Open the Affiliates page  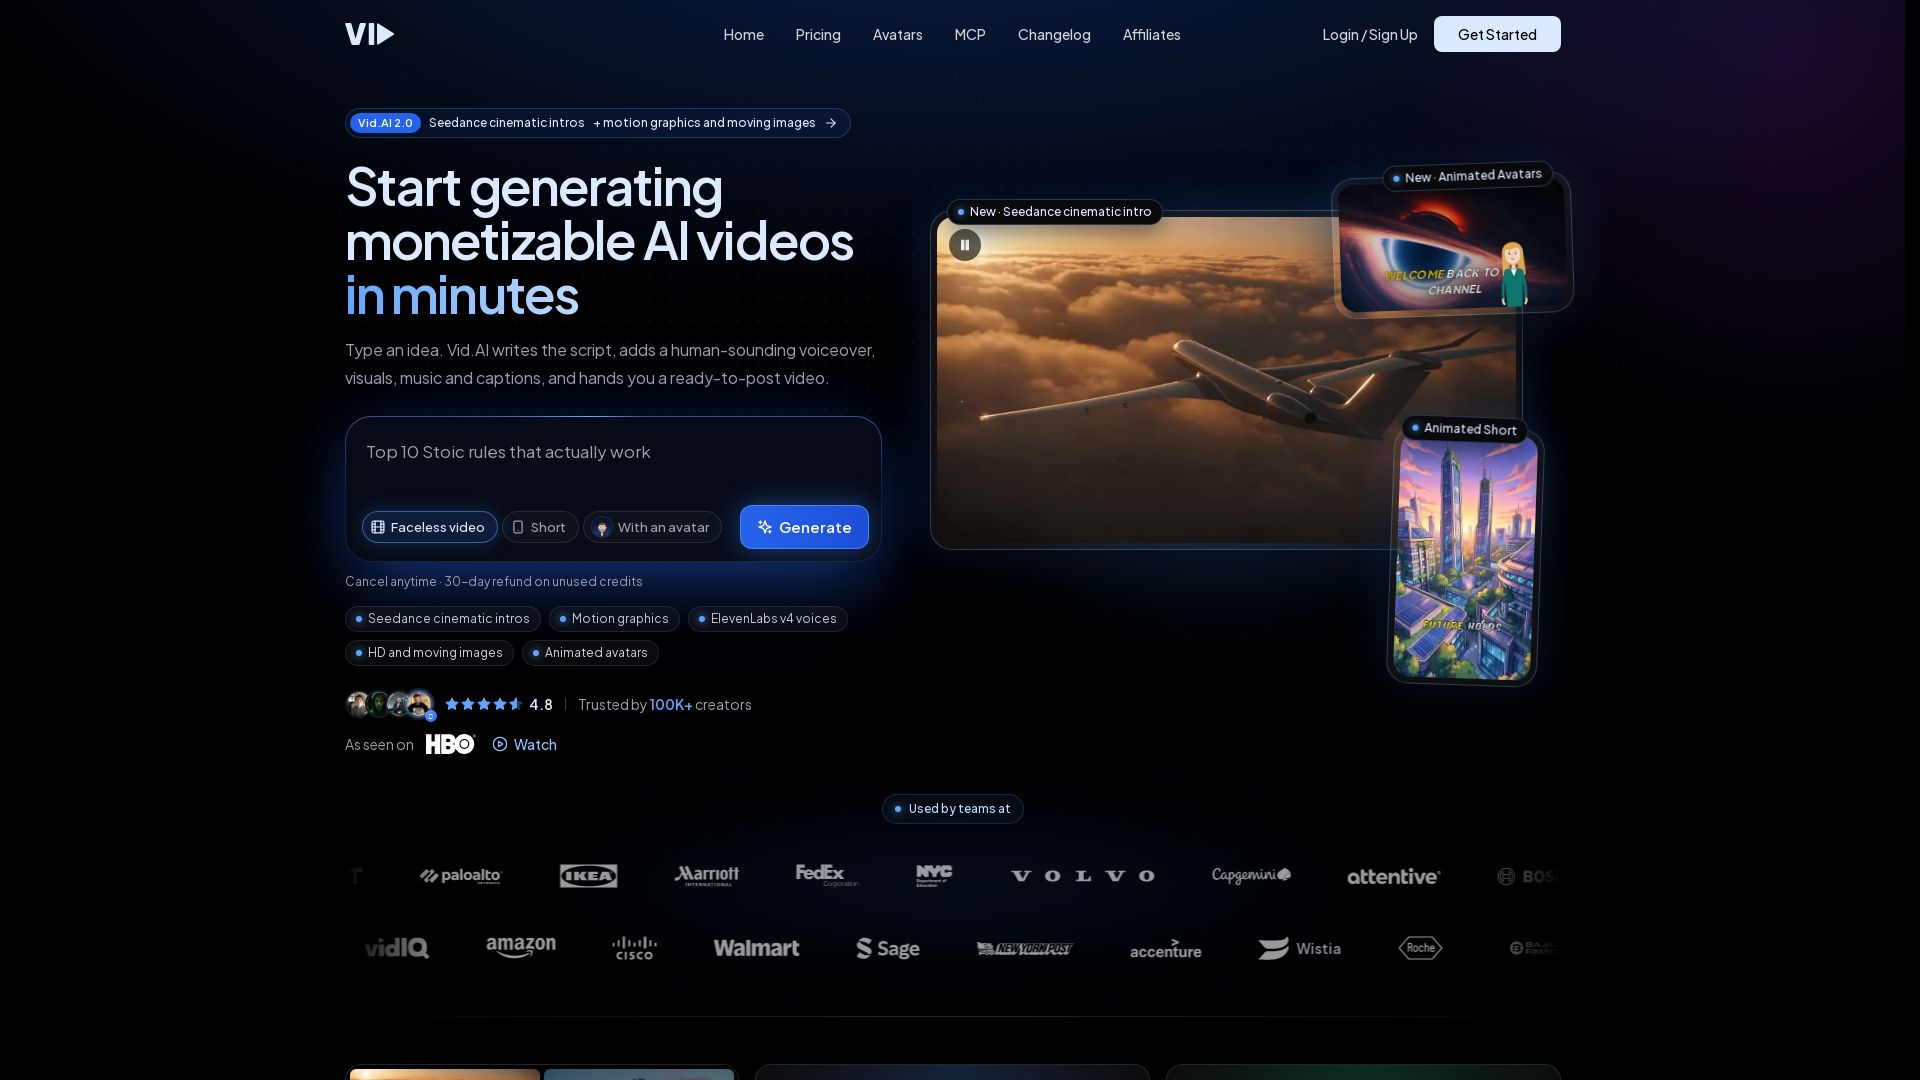coord(1152,34)
